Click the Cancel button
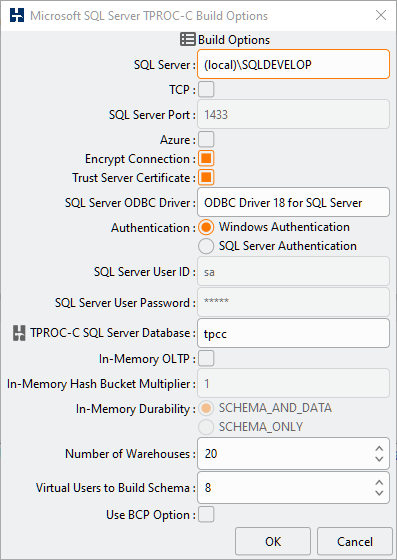 point(355,541)
